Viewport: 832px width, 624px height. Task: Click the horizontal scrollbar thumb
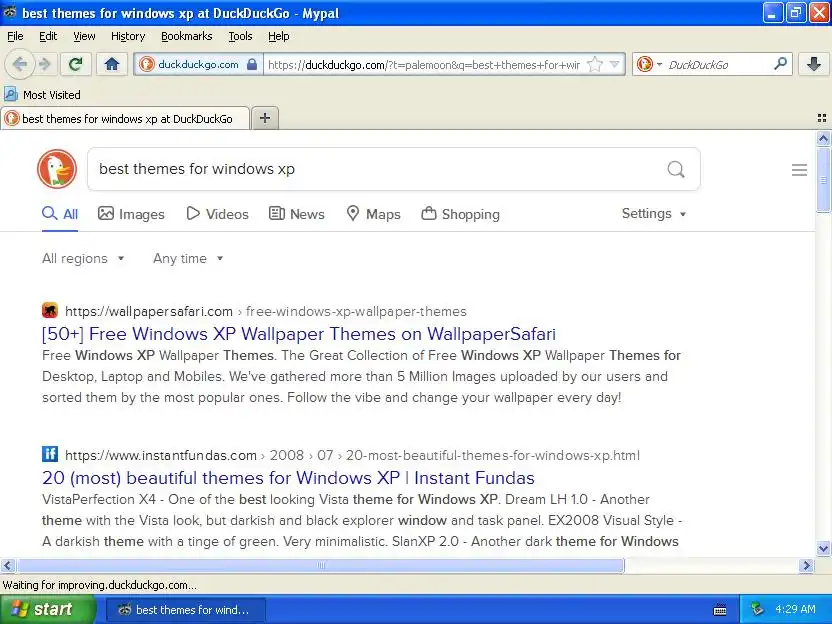[320, 566]
